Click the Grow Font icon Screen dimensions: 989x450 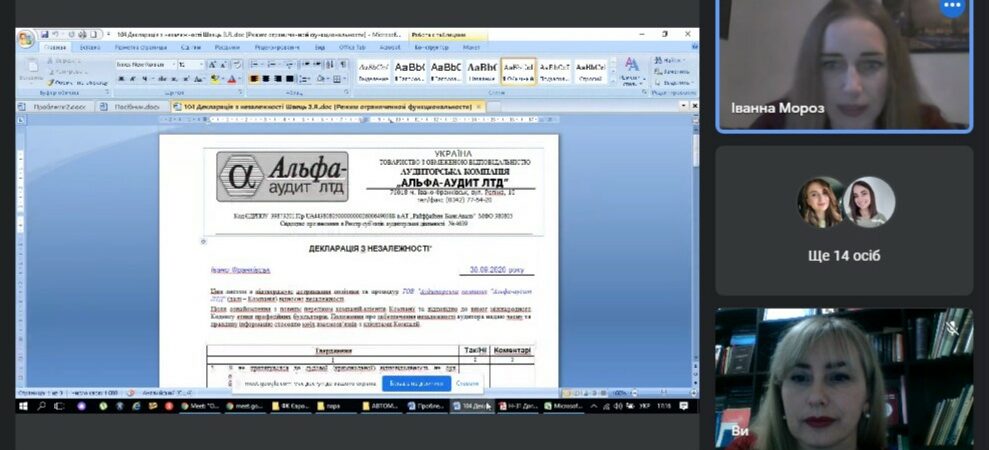(212, 64)
